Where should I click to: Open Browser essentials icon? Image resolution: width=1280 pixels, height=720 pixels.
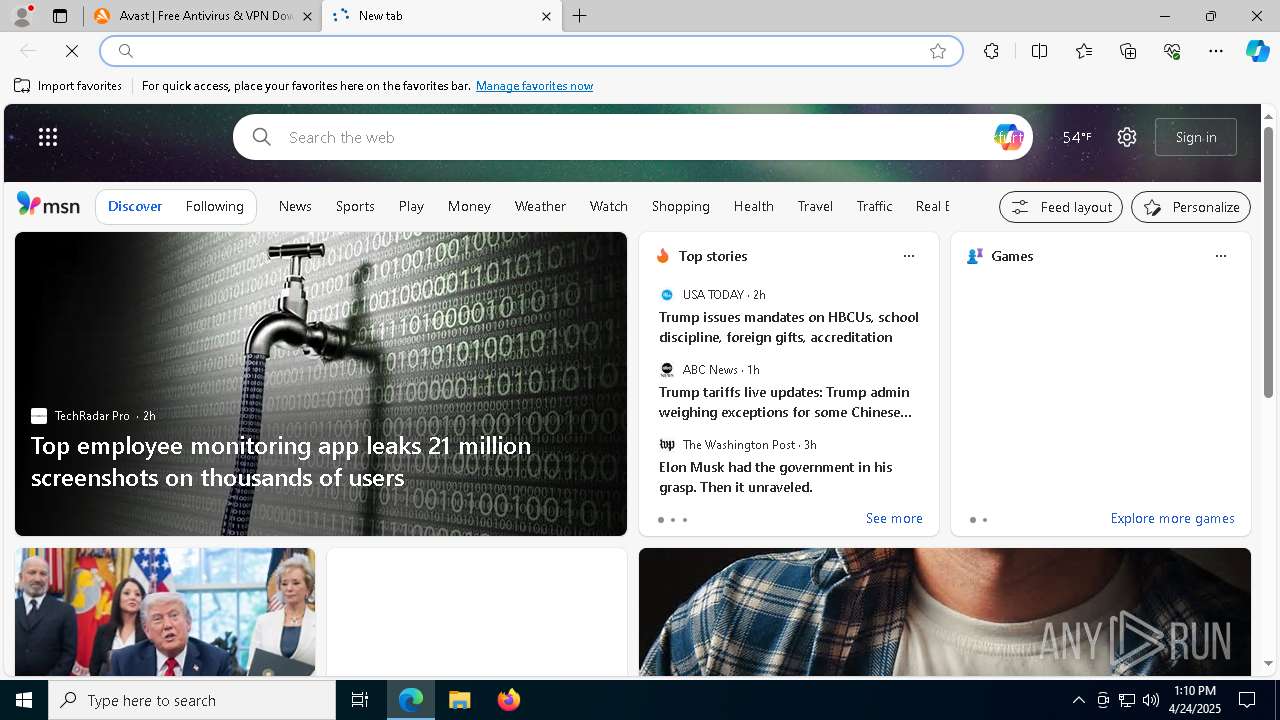click(x=1172, y=51)
